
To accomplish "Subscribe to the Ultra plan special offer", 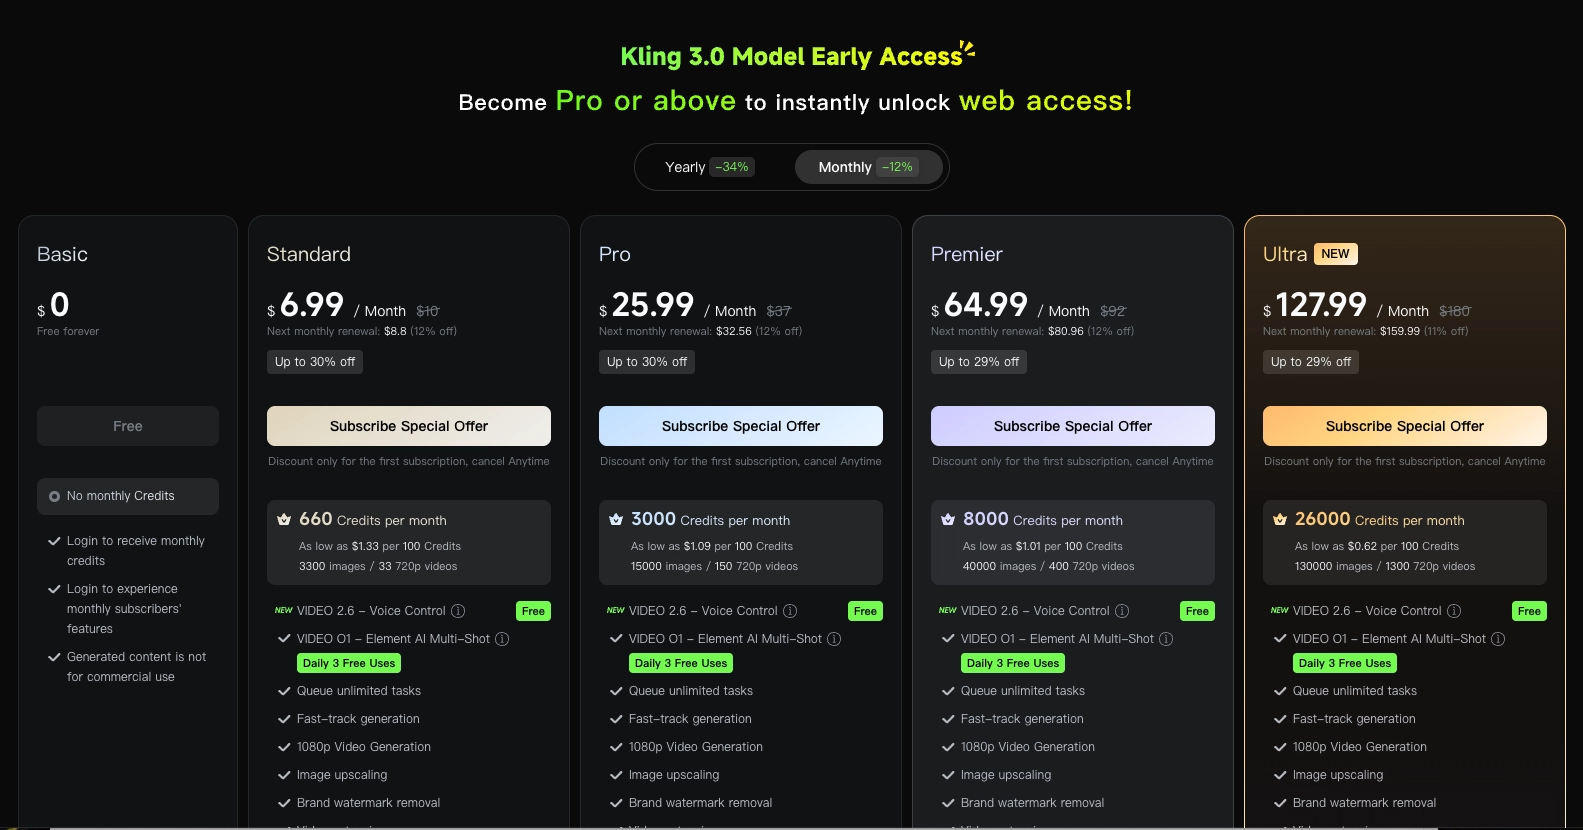I will point(1405,426).
